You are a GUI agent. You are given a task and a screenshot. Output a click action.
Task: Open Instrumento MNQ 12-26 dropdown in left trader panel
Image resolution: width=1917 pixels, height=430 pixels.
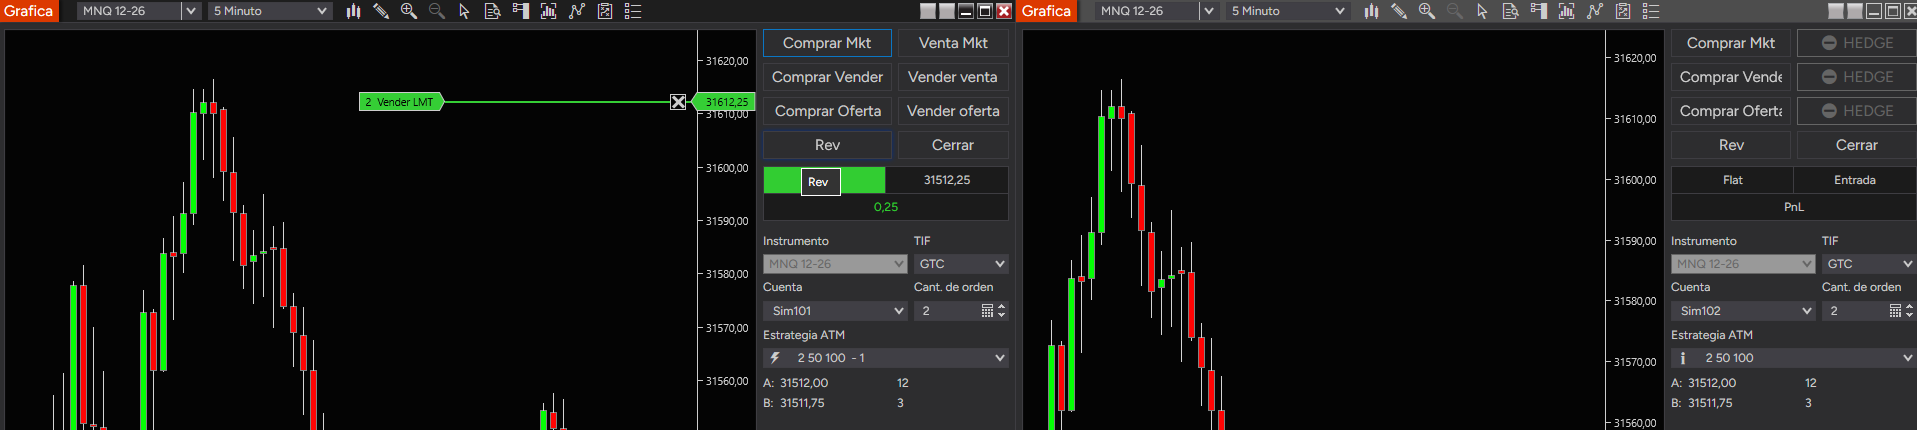[x=835, y=264]
